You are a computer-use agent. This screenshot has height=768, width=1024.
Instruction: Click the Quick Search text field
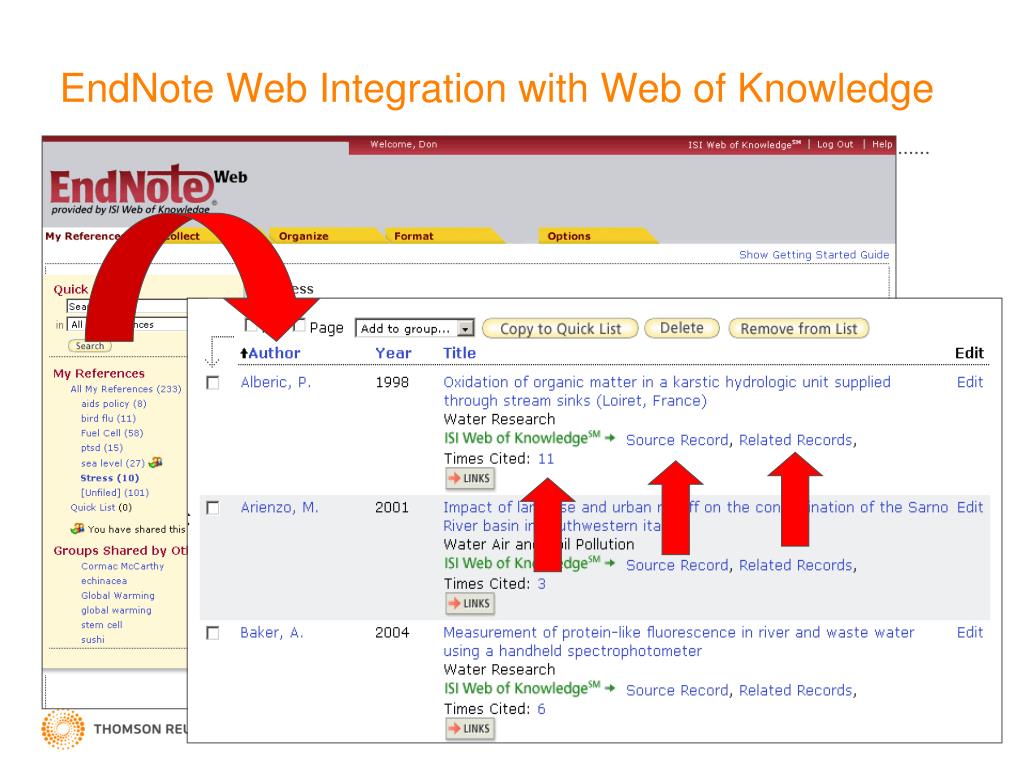coord(127,307)
